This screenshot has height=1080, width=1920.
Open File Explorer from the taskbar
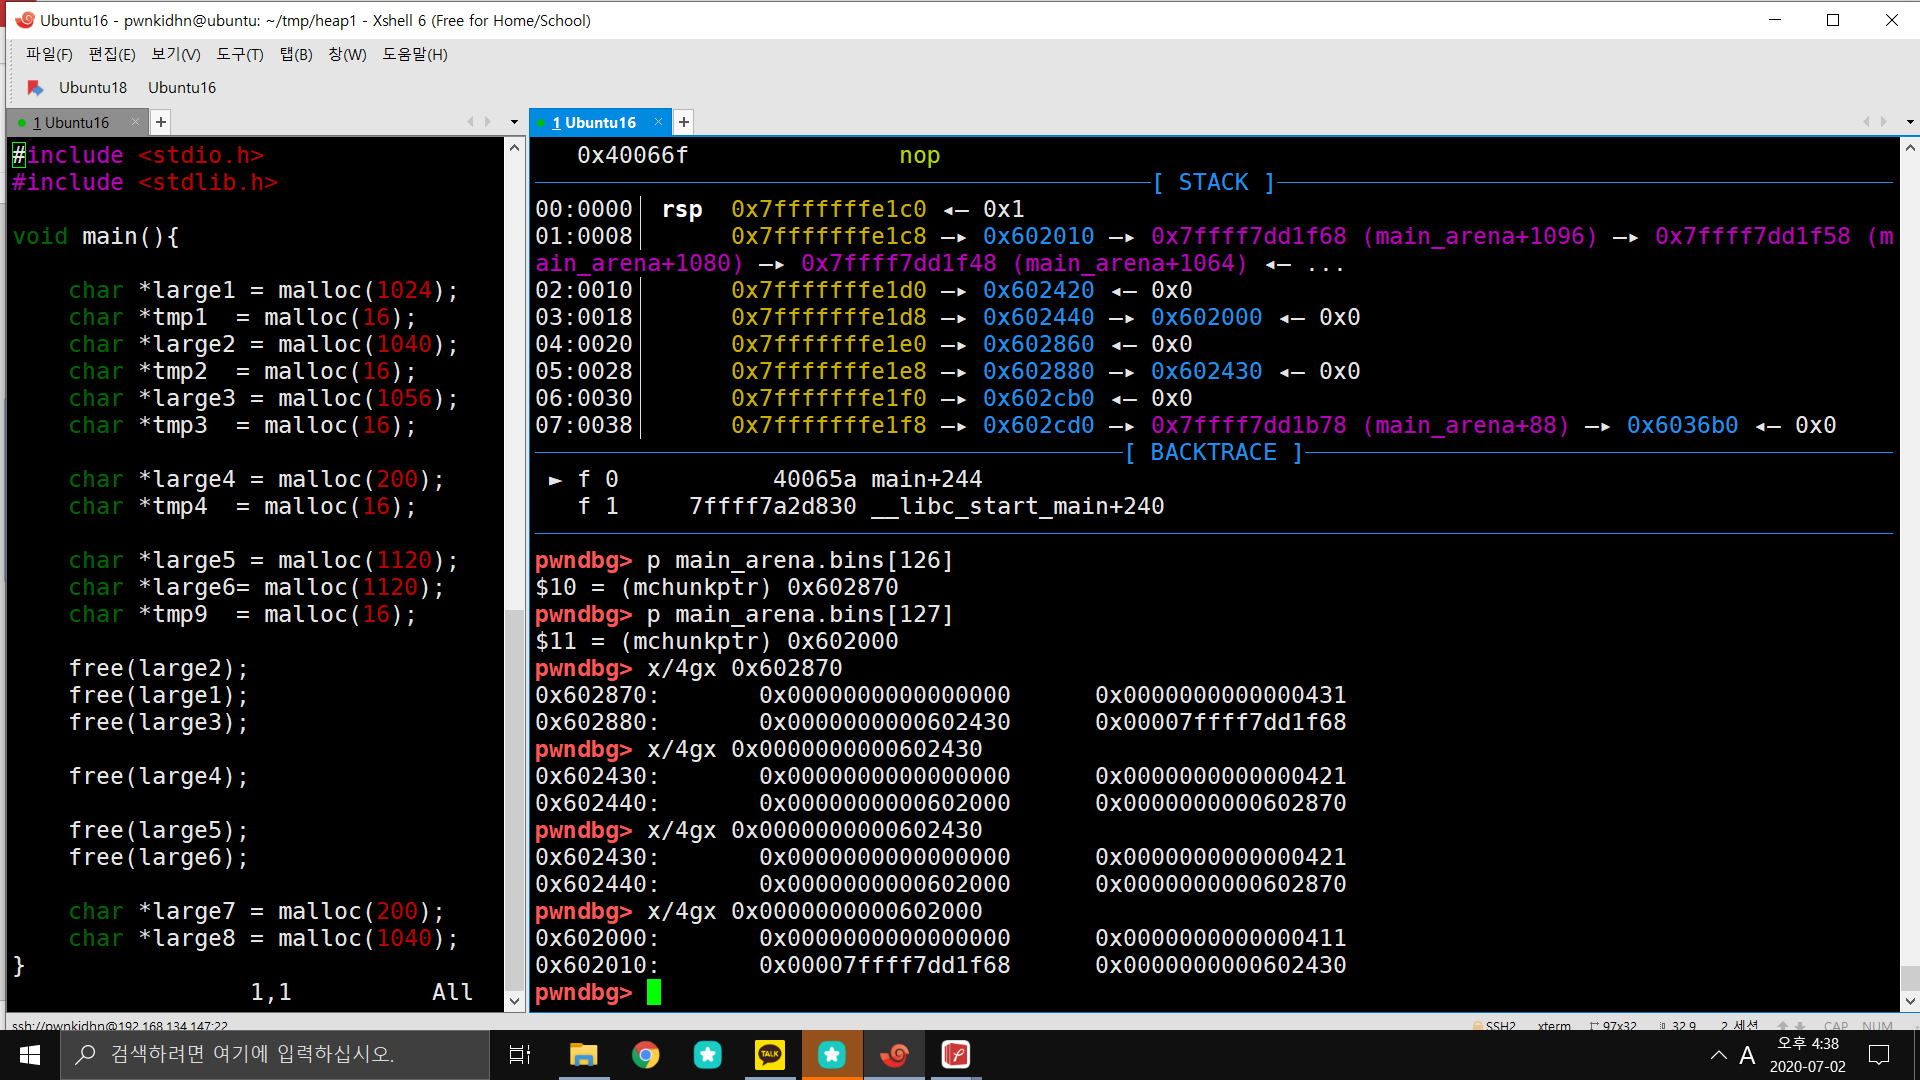[583, 1055]
